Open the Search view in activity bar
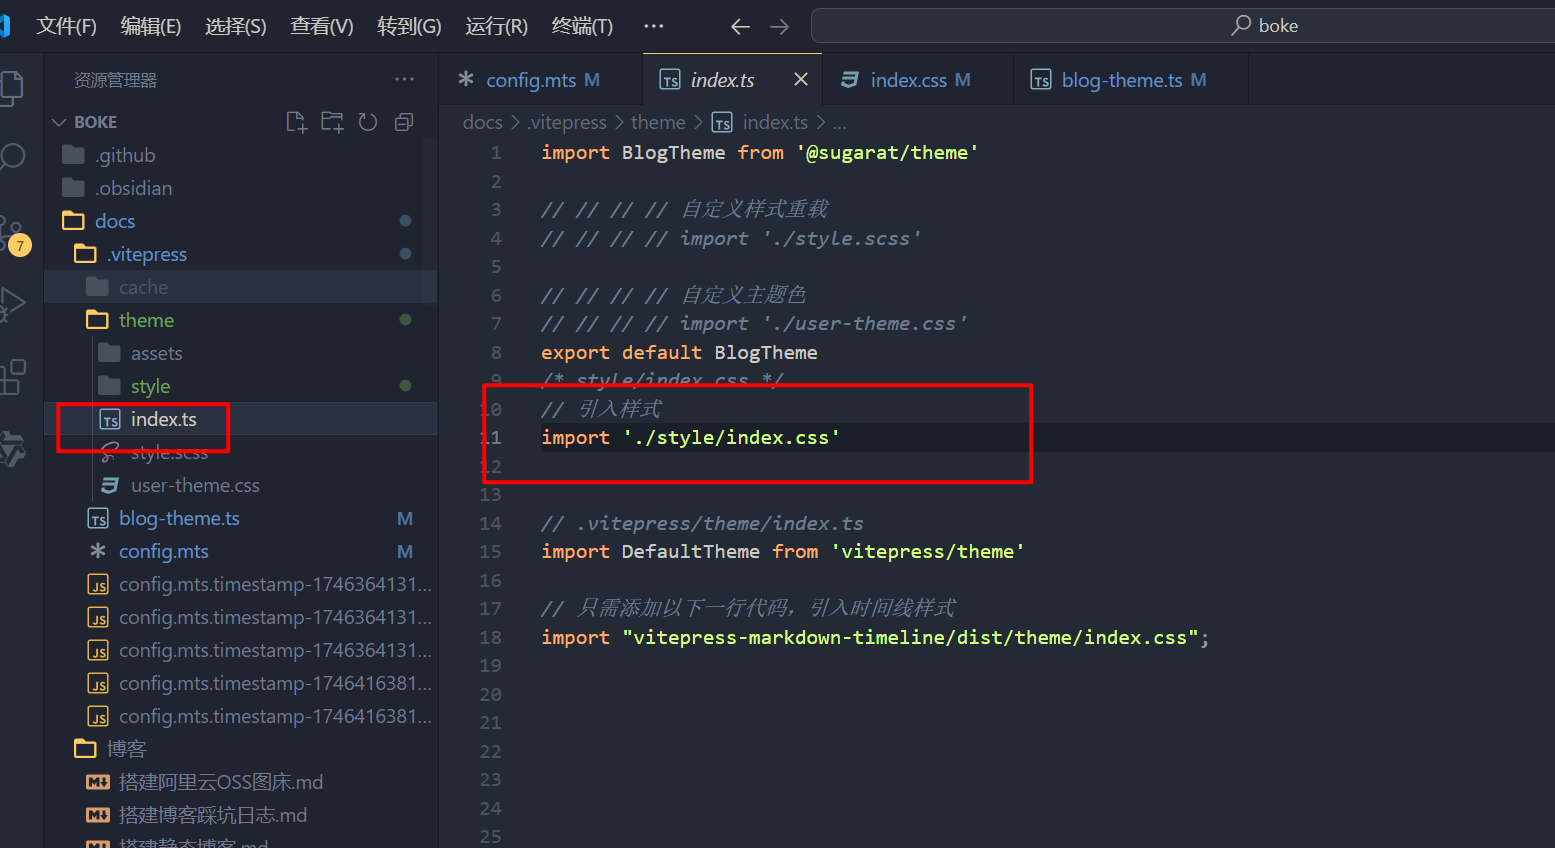Image resolution: width=1555 pixels, height=848 pixels. point(13,157)
